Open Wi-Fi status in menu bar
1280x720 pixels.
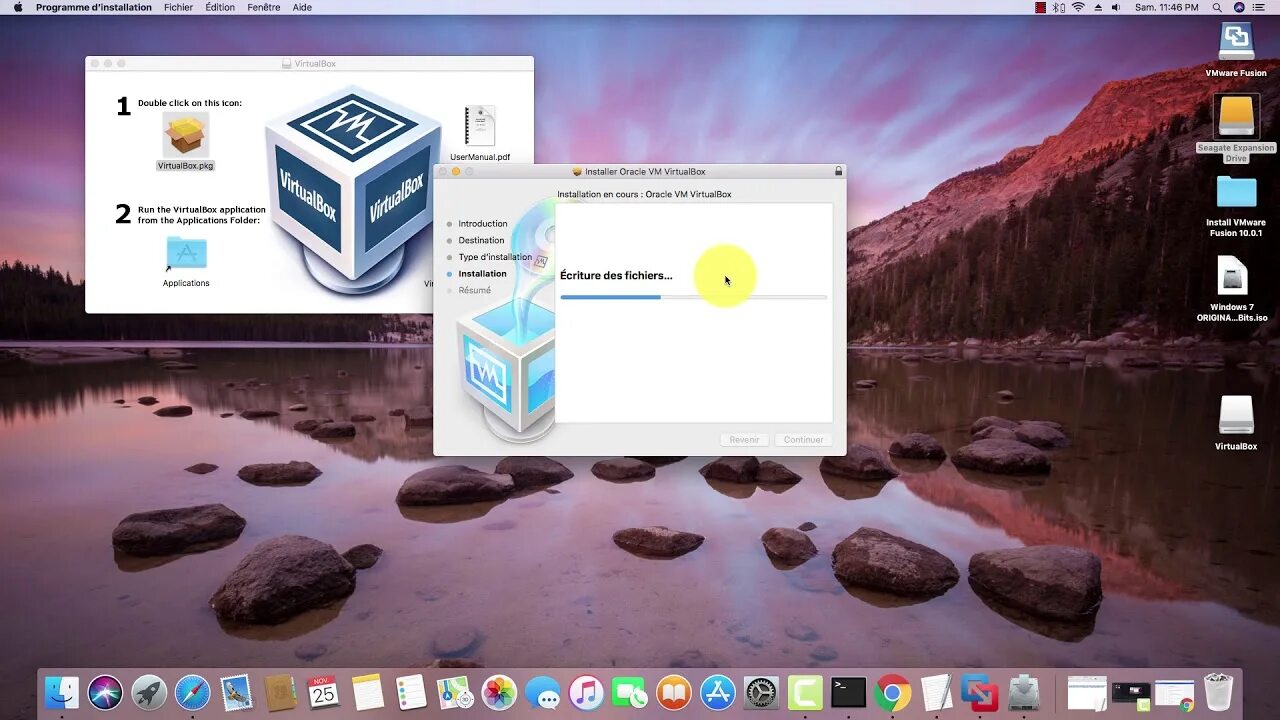1079,7
